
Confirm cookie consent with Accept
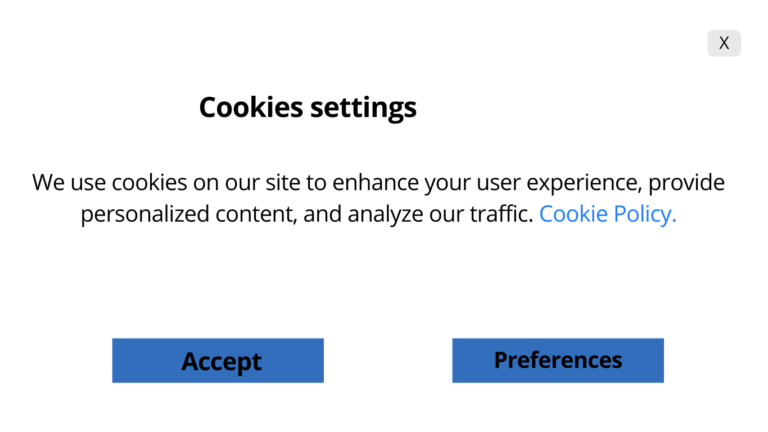218,360
